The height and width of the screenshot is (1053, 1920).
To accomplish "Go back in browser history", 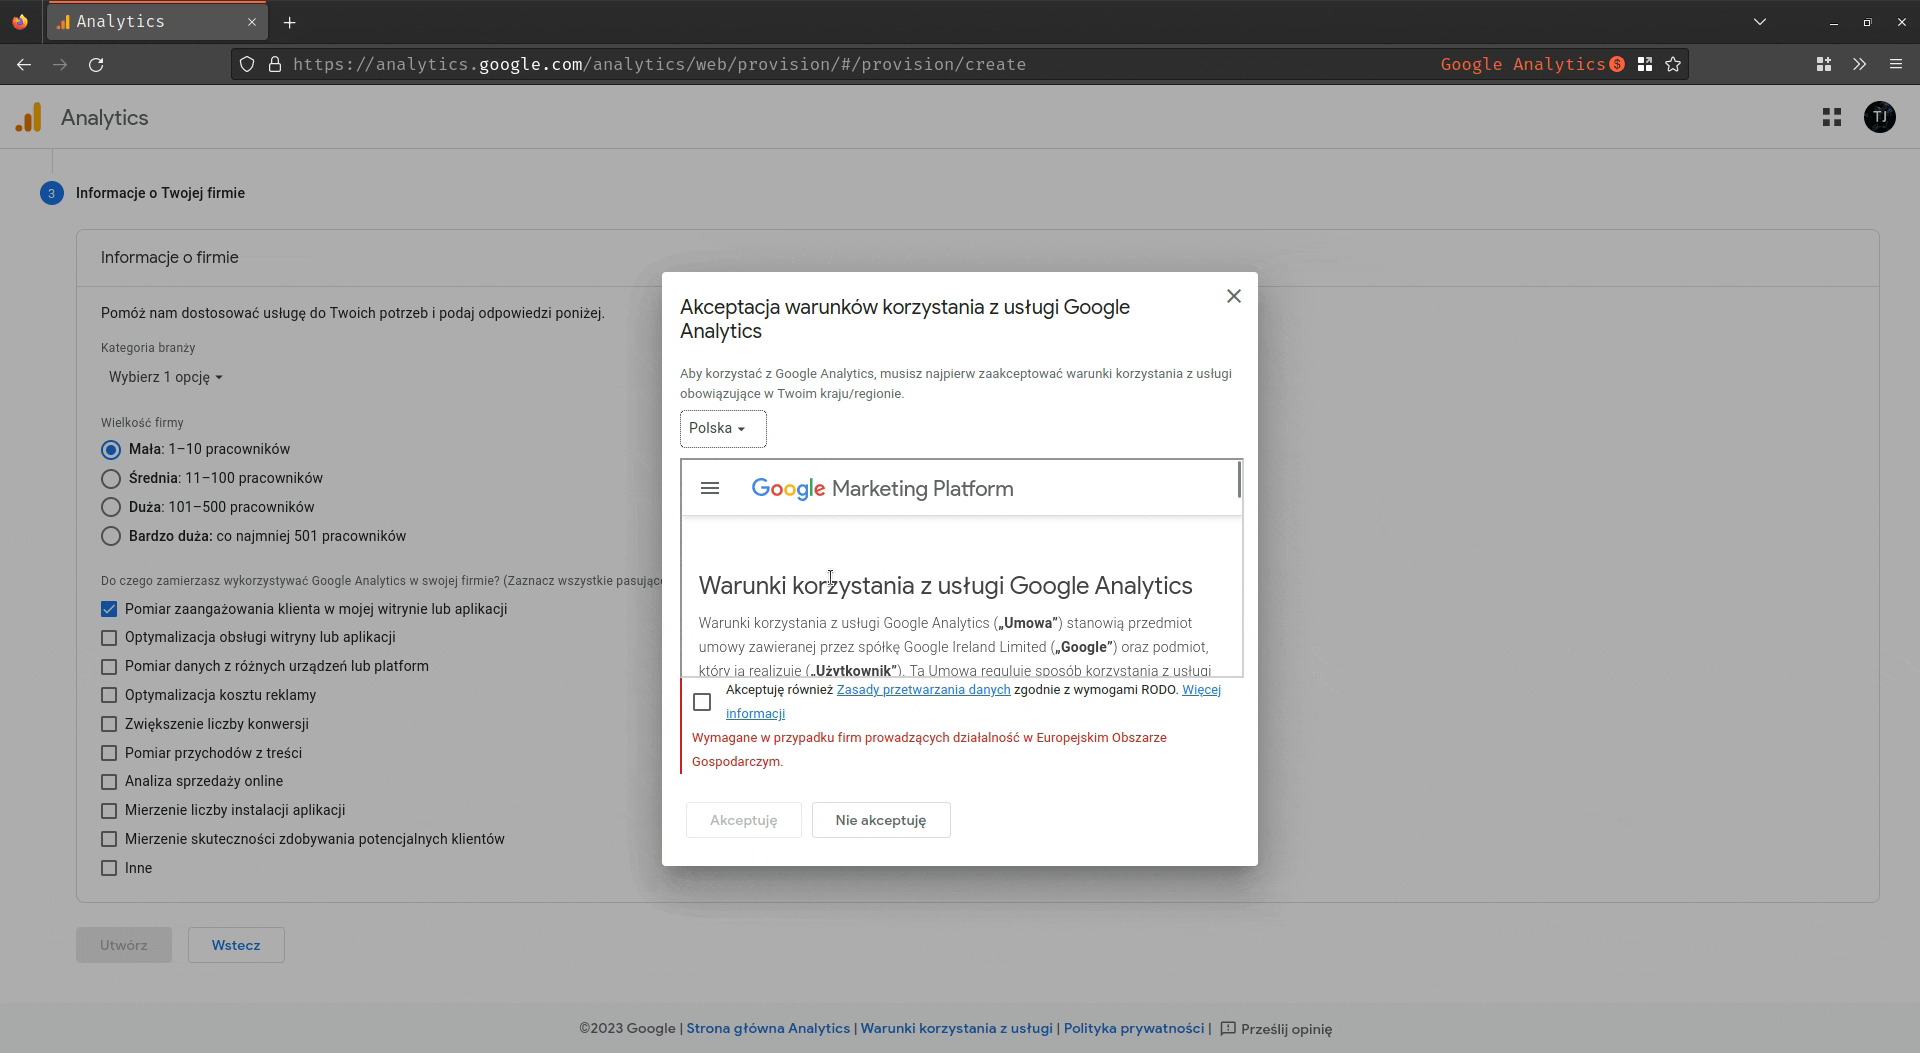I will [24, 64].
